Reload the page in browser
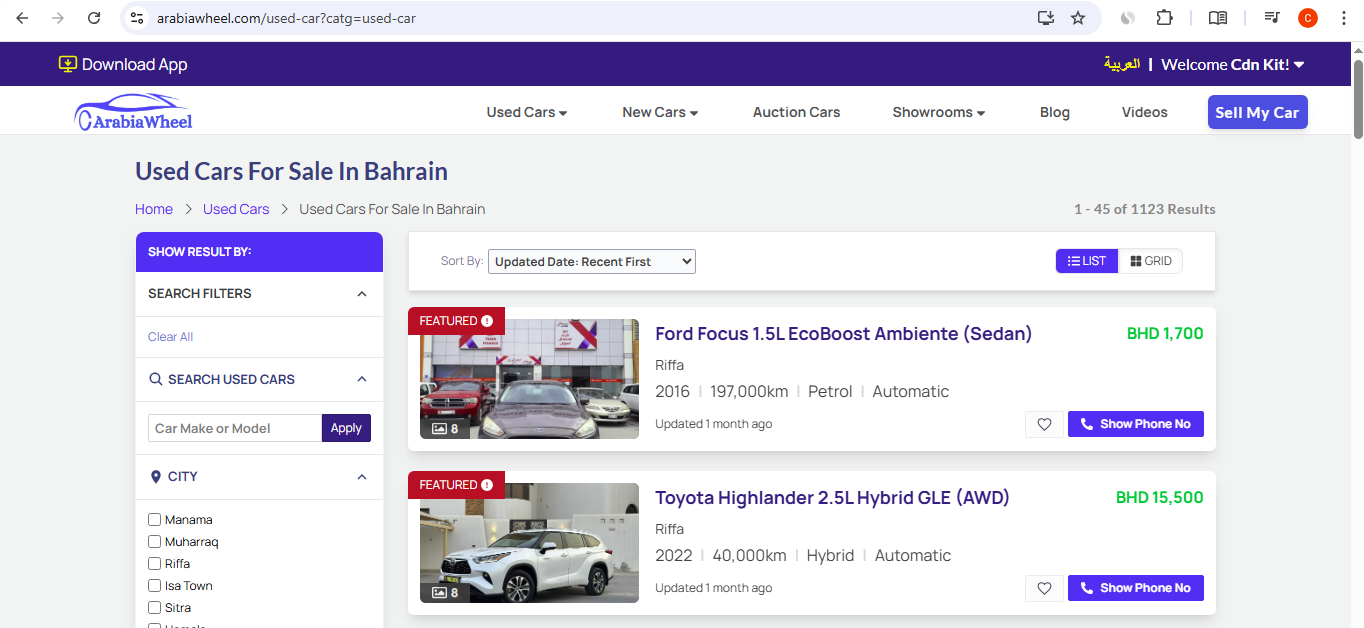The height and width of the screenshot is (628, 1364). pyautogui.click(x=94, y=18)
